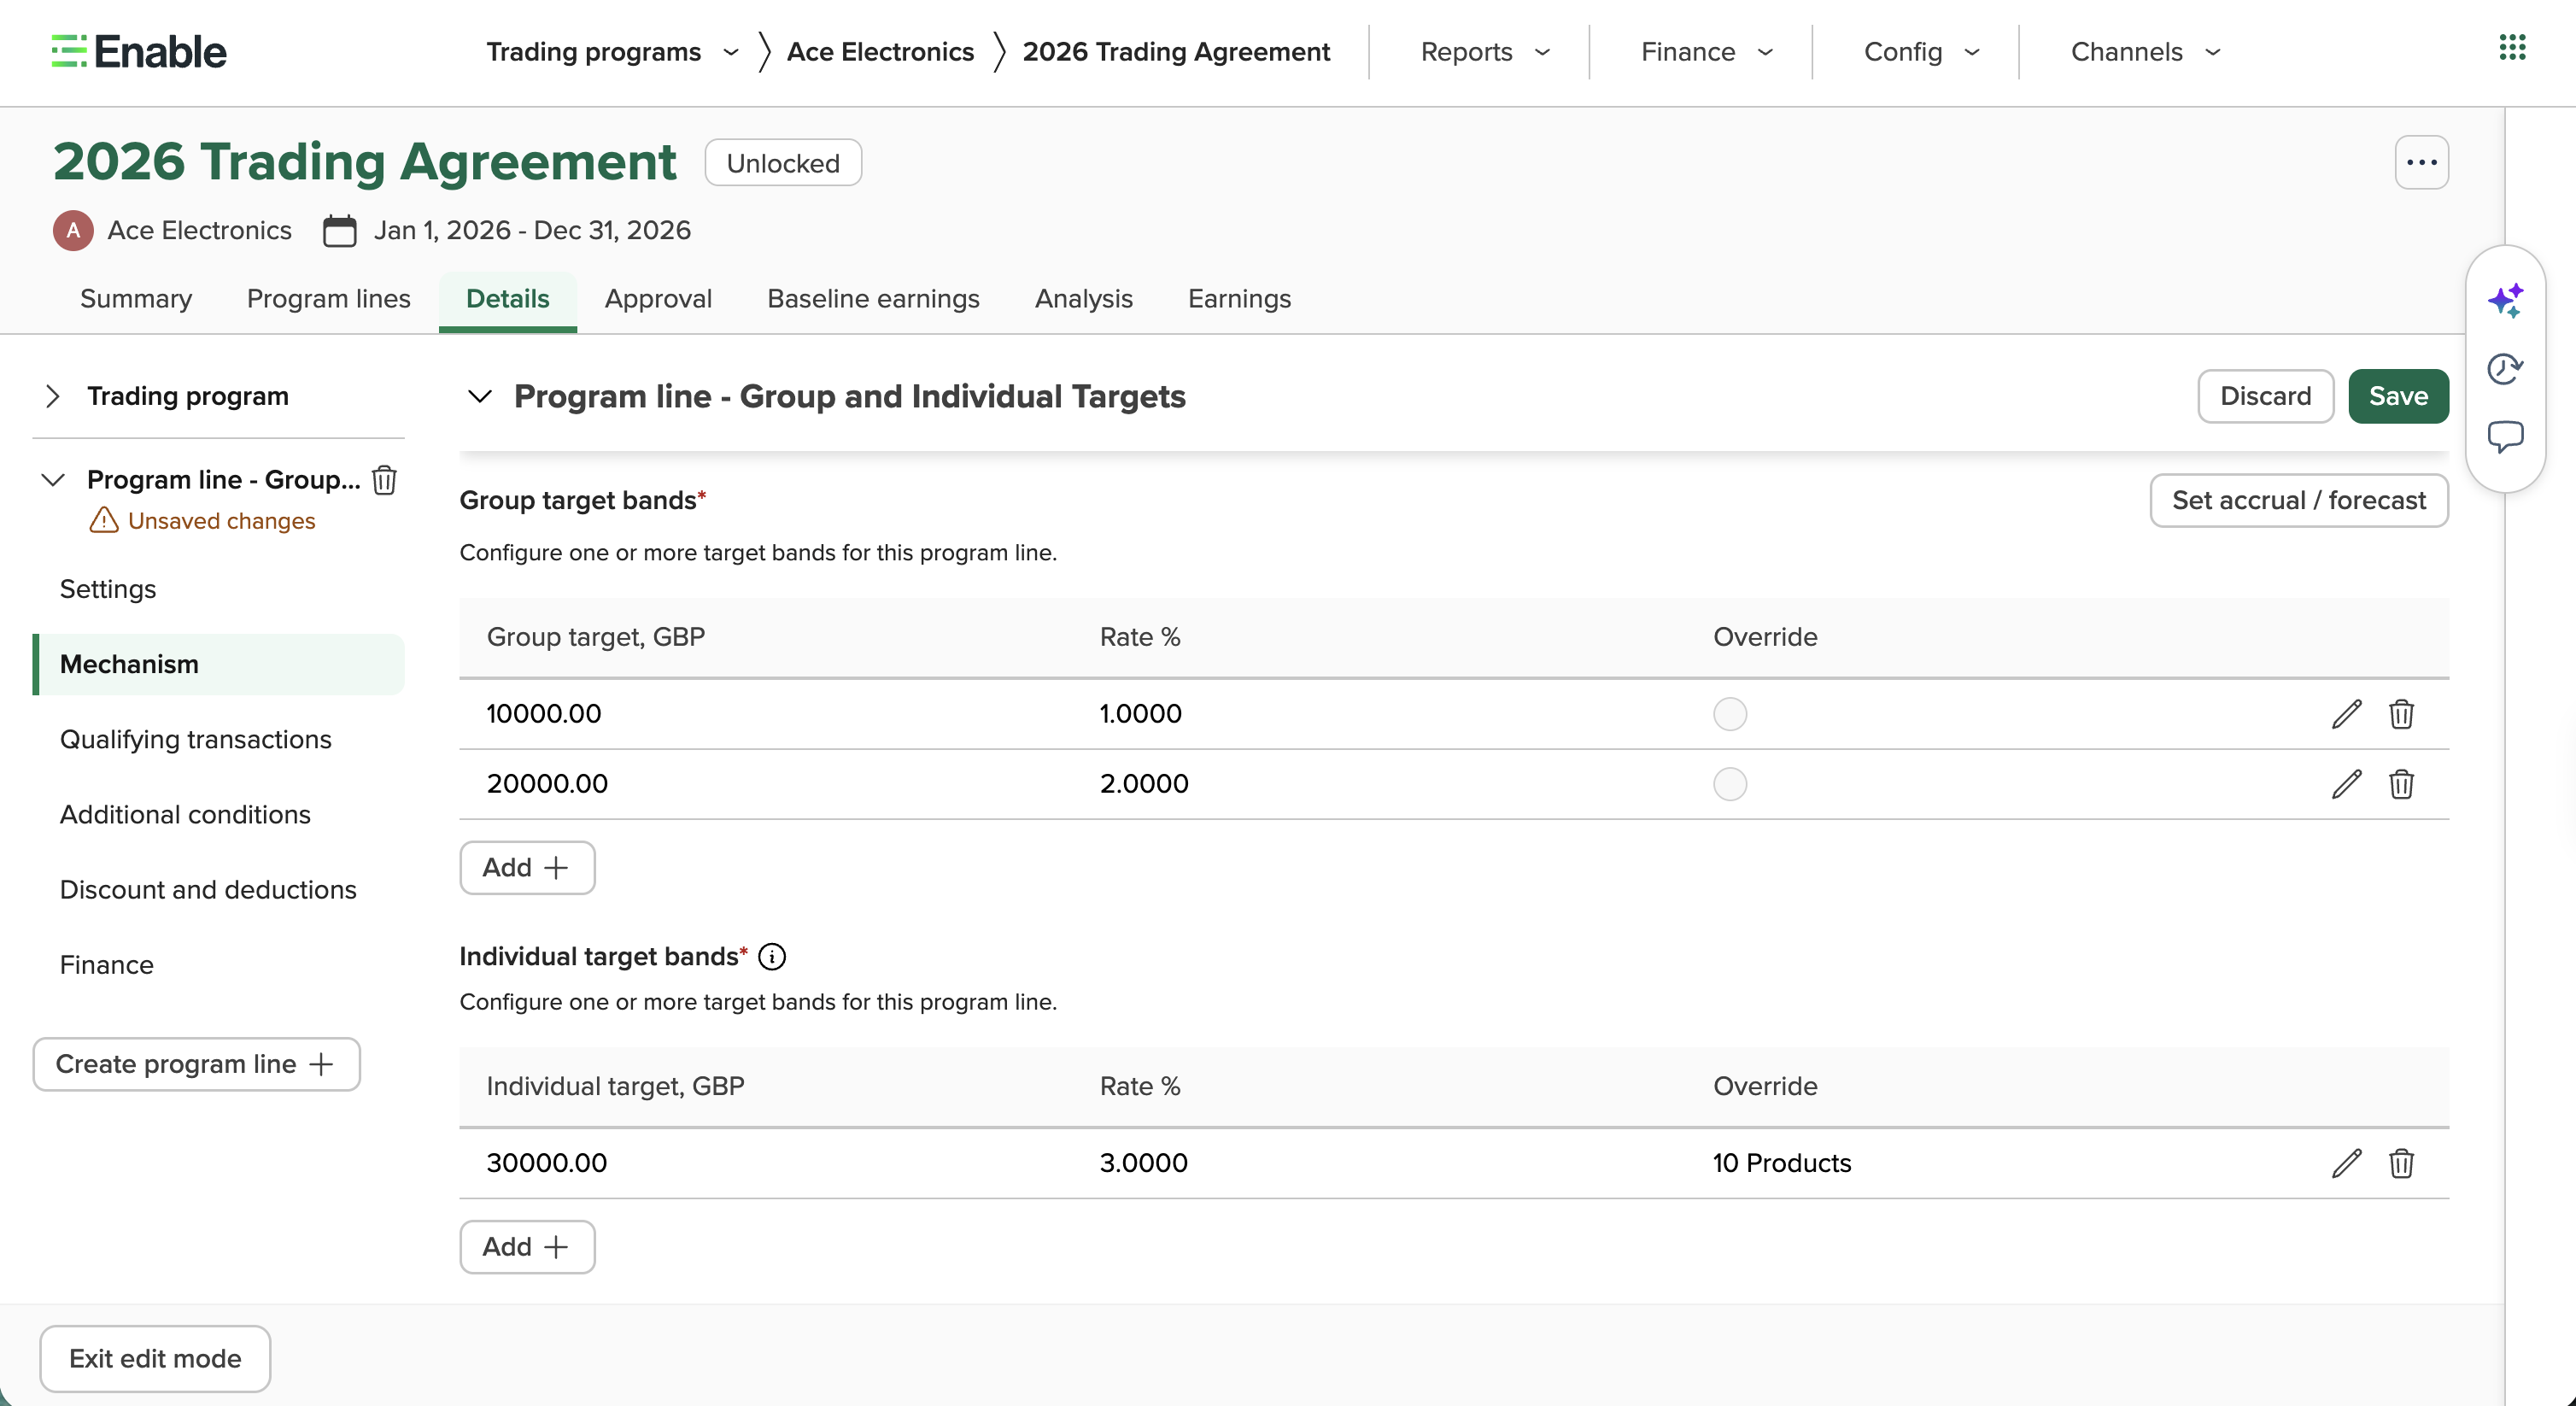Open the Channels dropdown menu

(x=2145, y=52)
